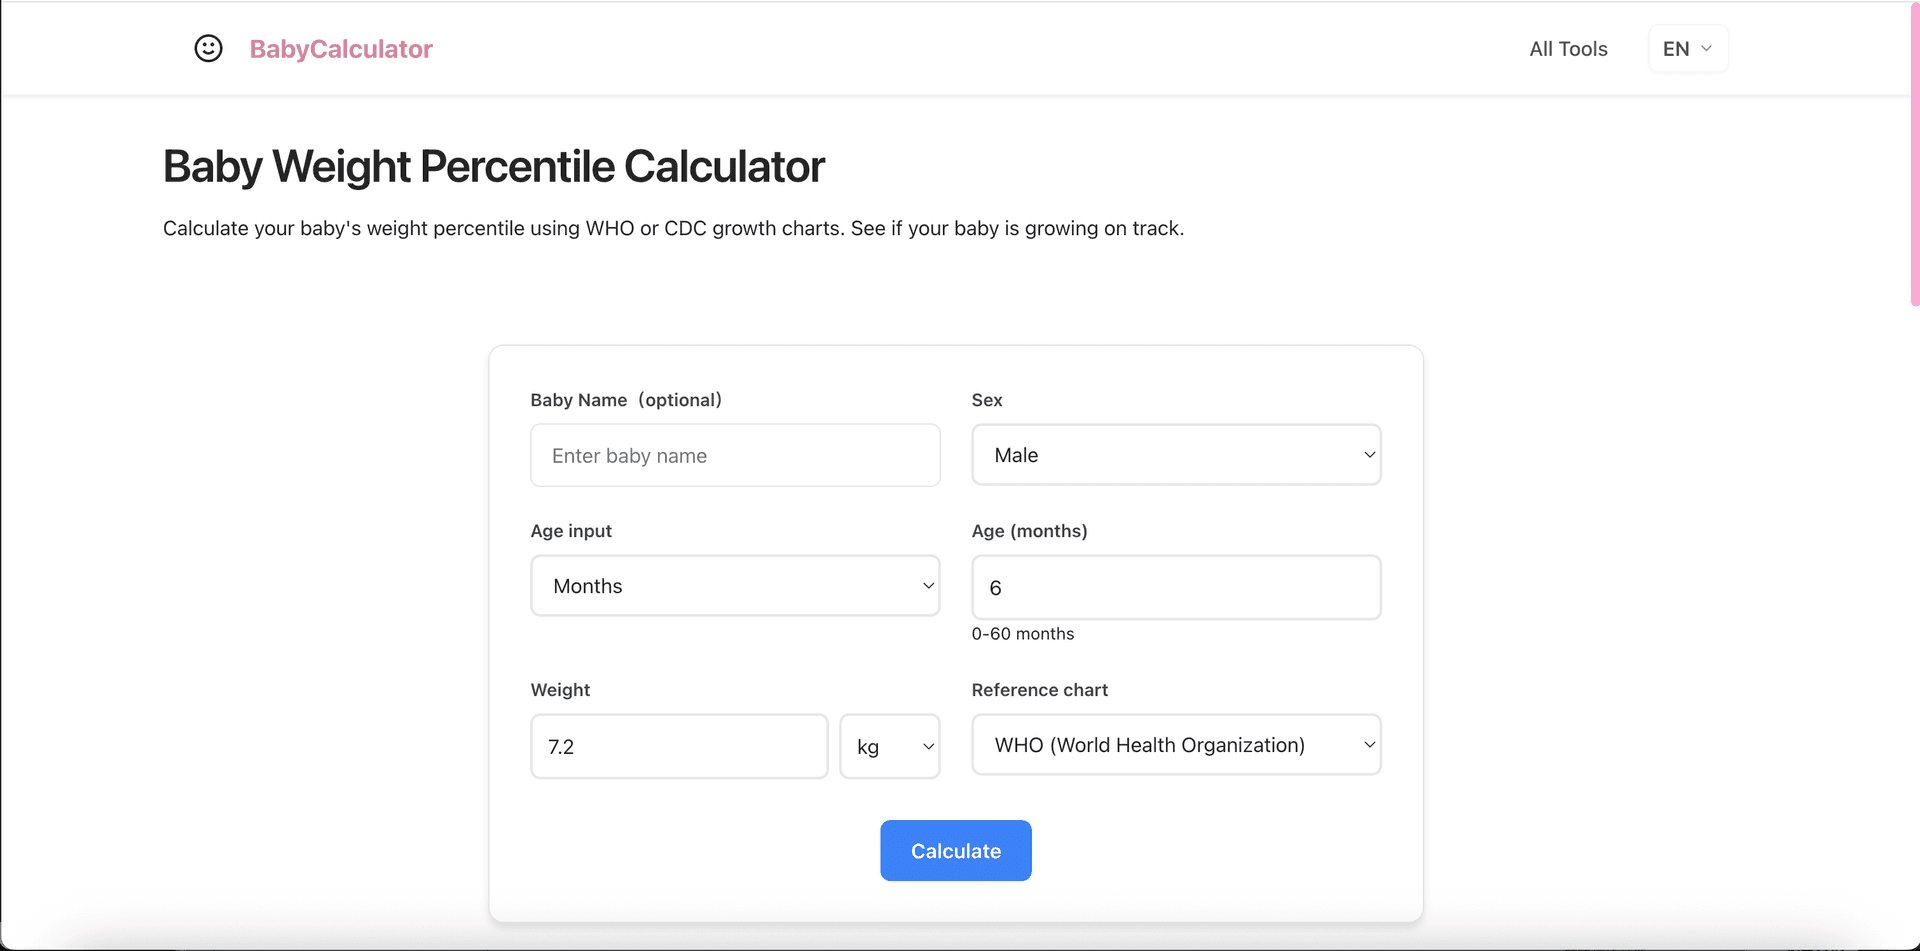Expand the weight unit kg dropdown

point(889,746)
